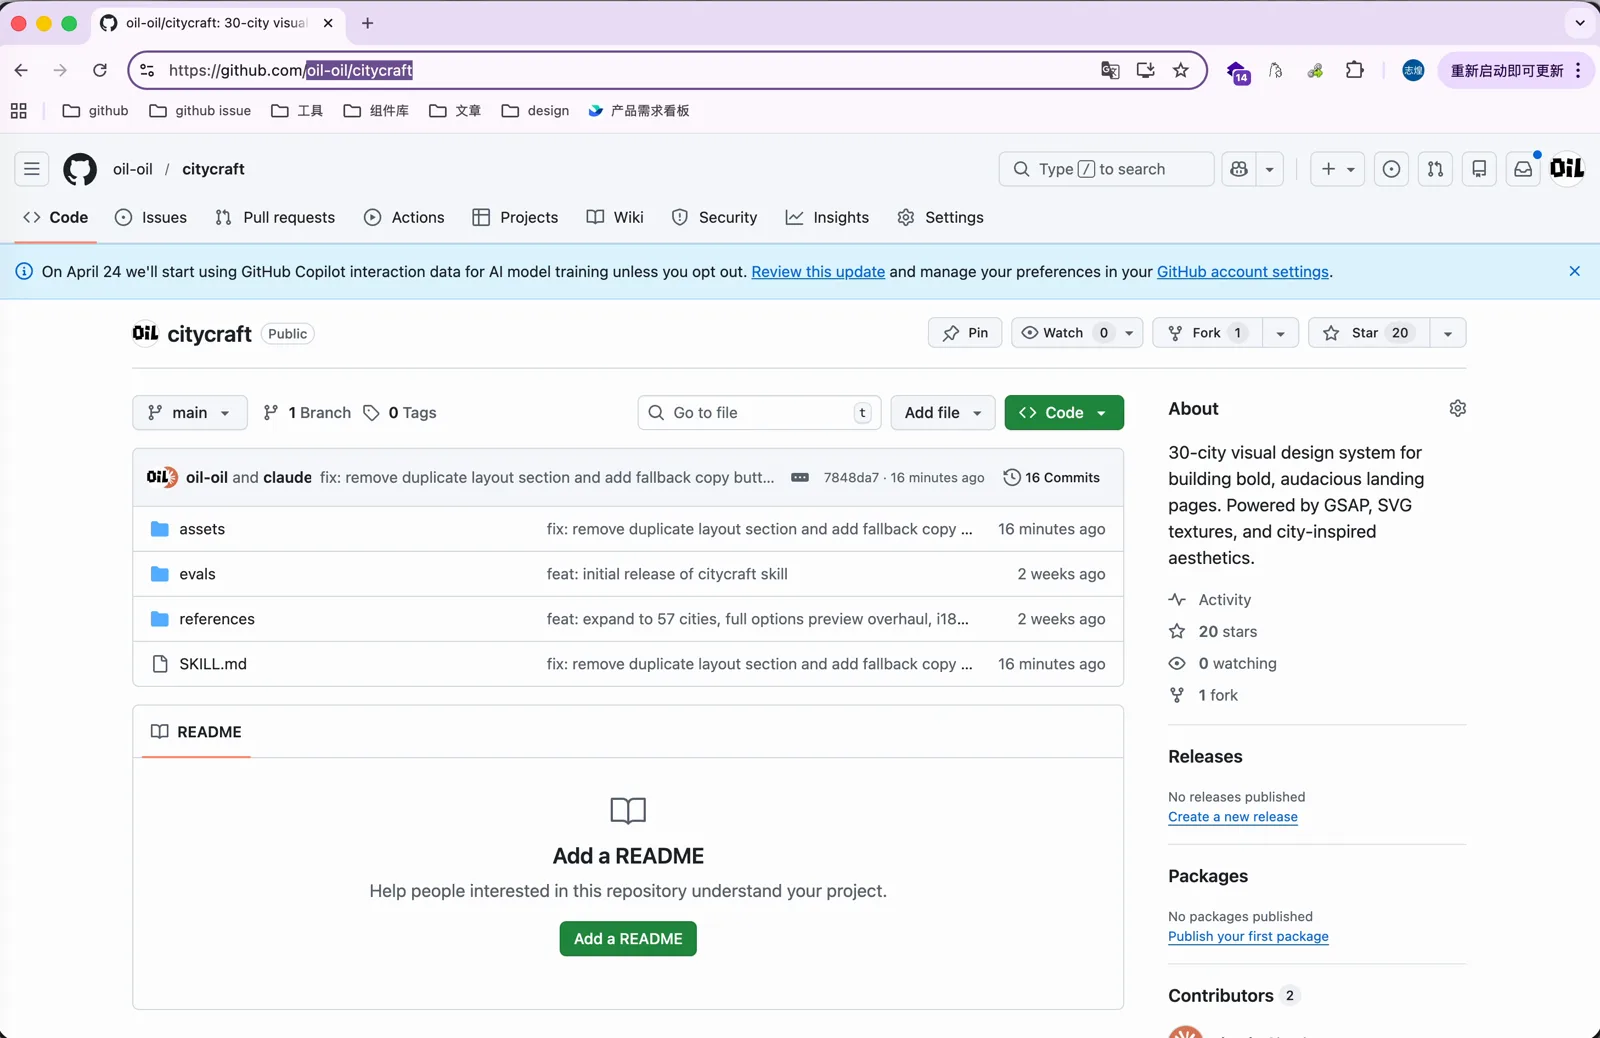Edit About details with gear icon
1600x1038 pixels.
pos(1458,408)
